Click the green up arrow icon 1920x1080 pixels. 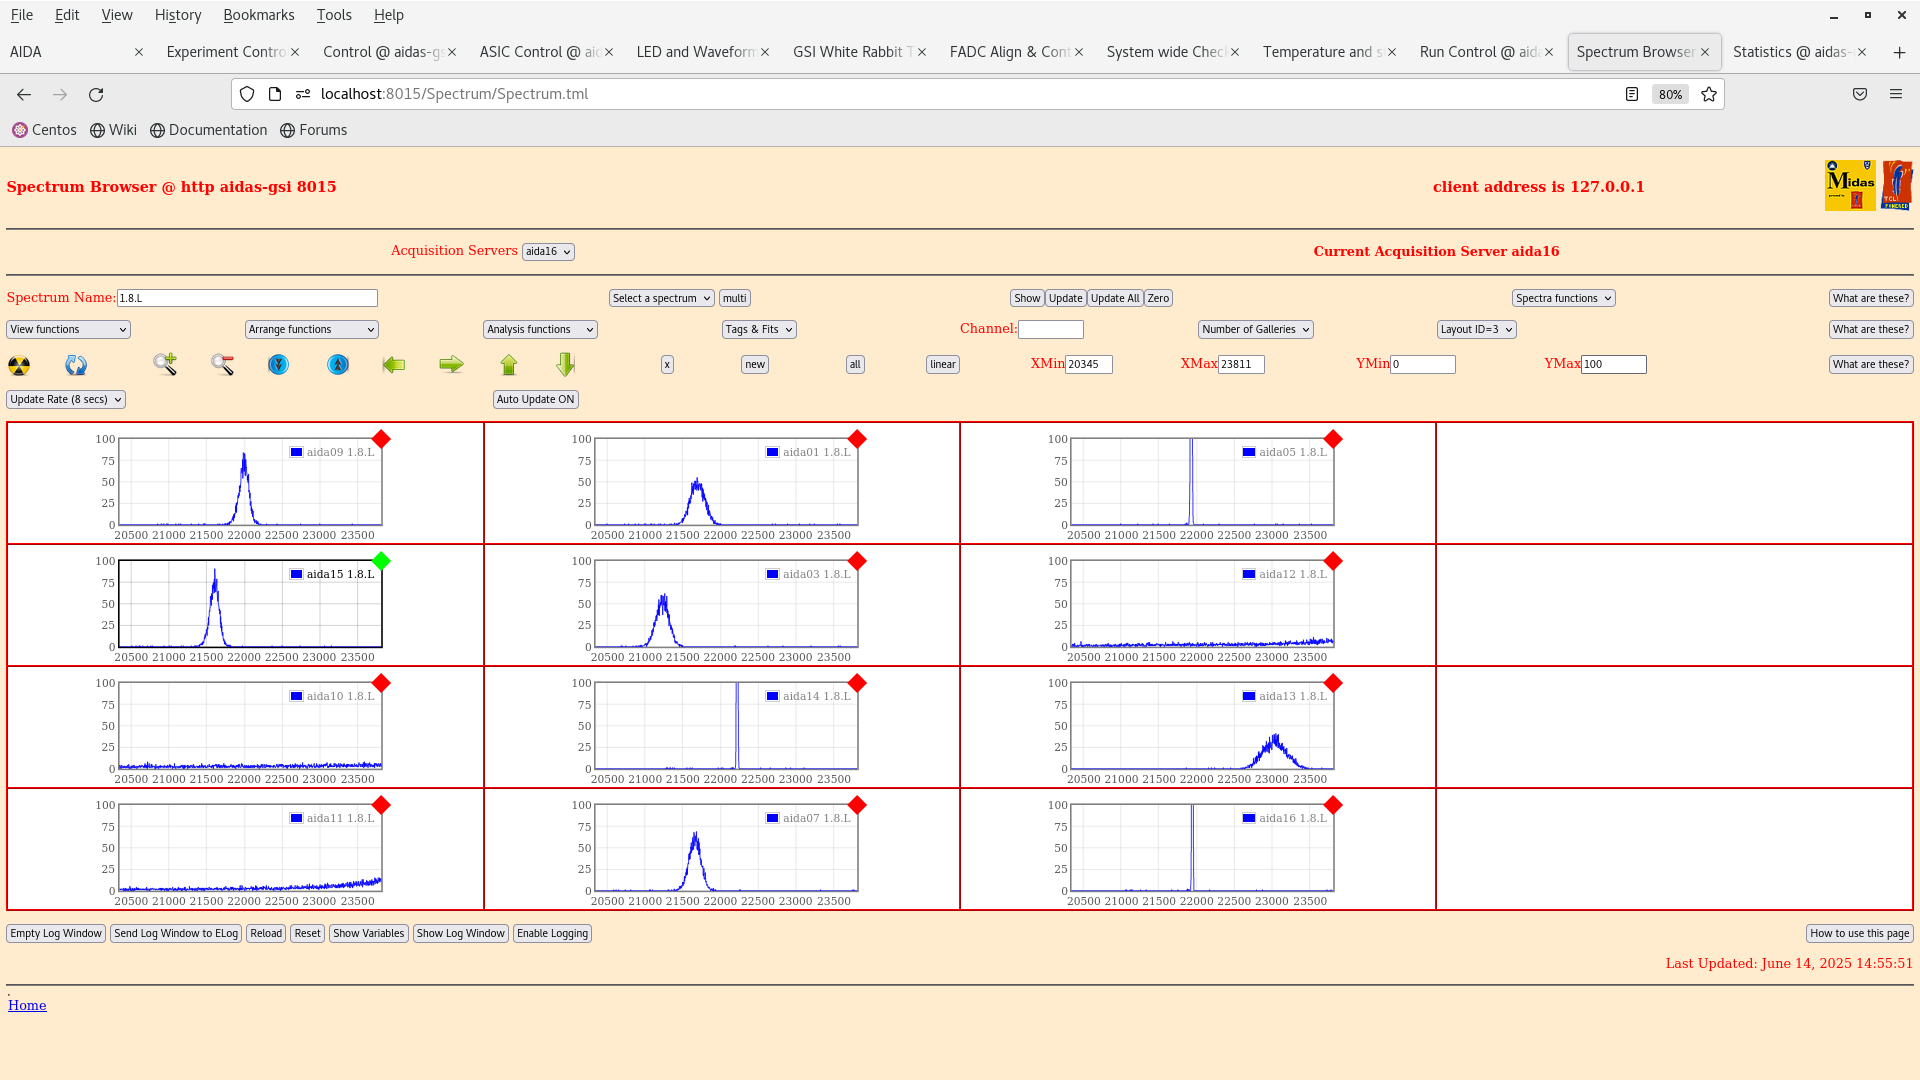tap(509, 365)
